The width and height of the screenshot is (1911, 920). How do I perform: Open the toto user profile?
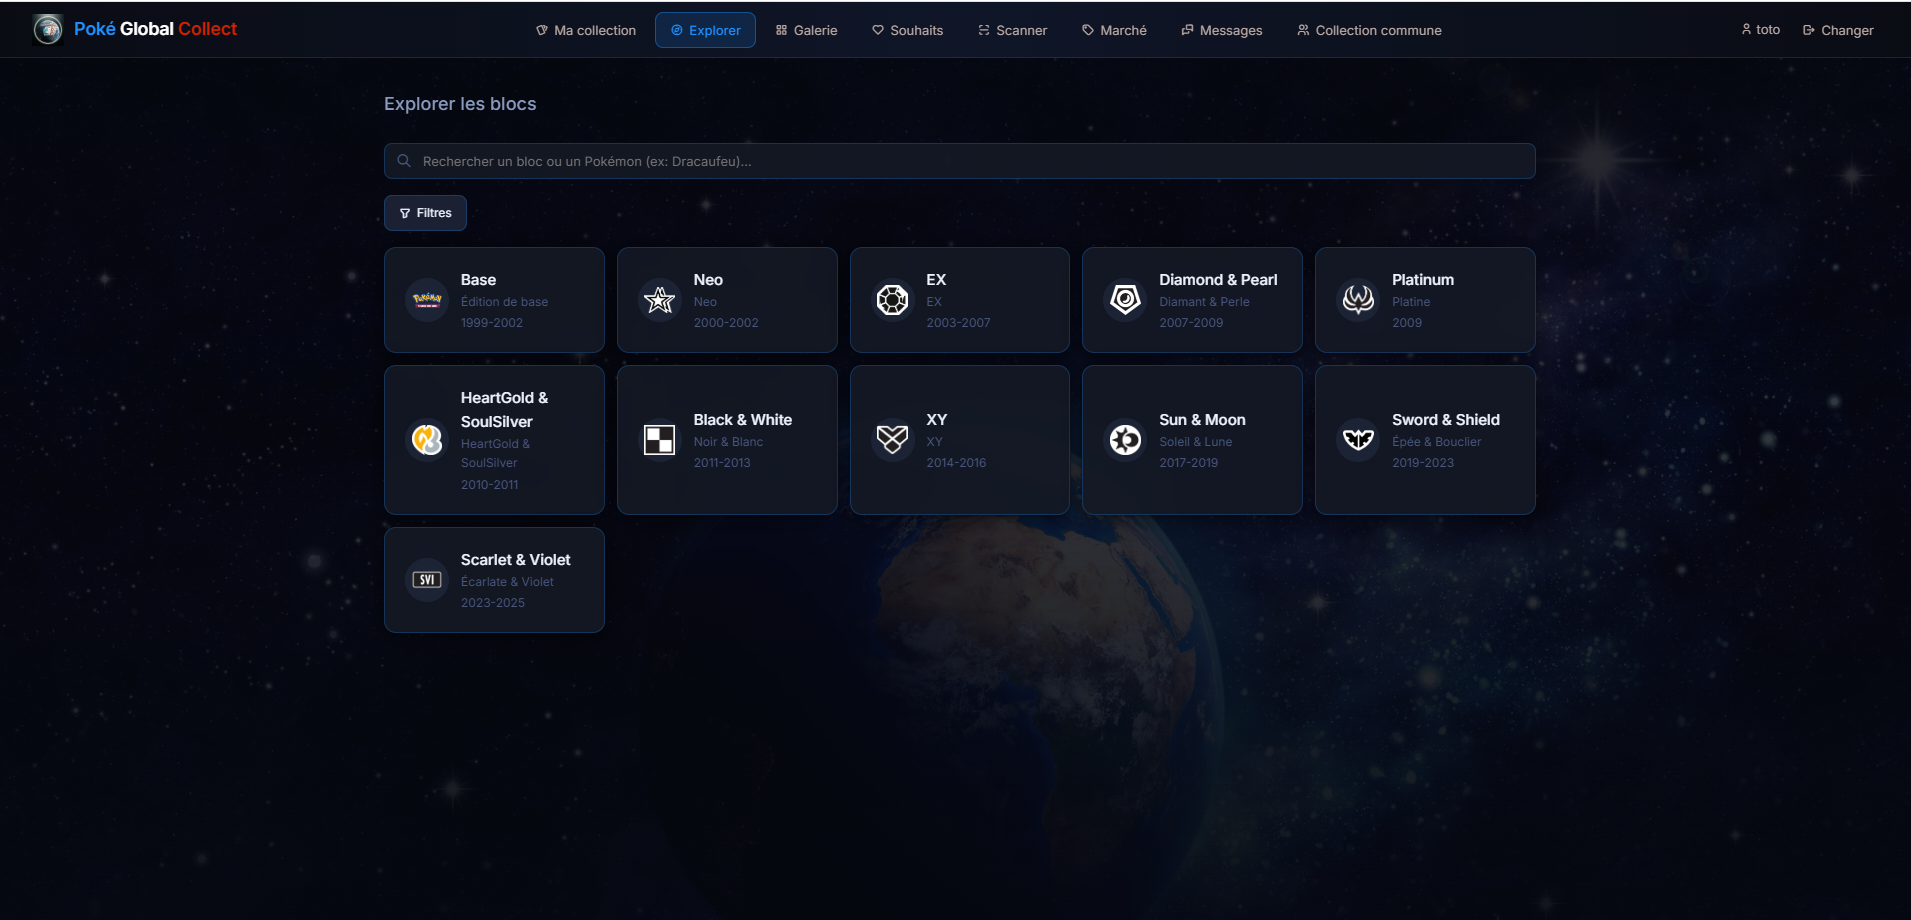pyautogui.click(x=1761, y=30)
